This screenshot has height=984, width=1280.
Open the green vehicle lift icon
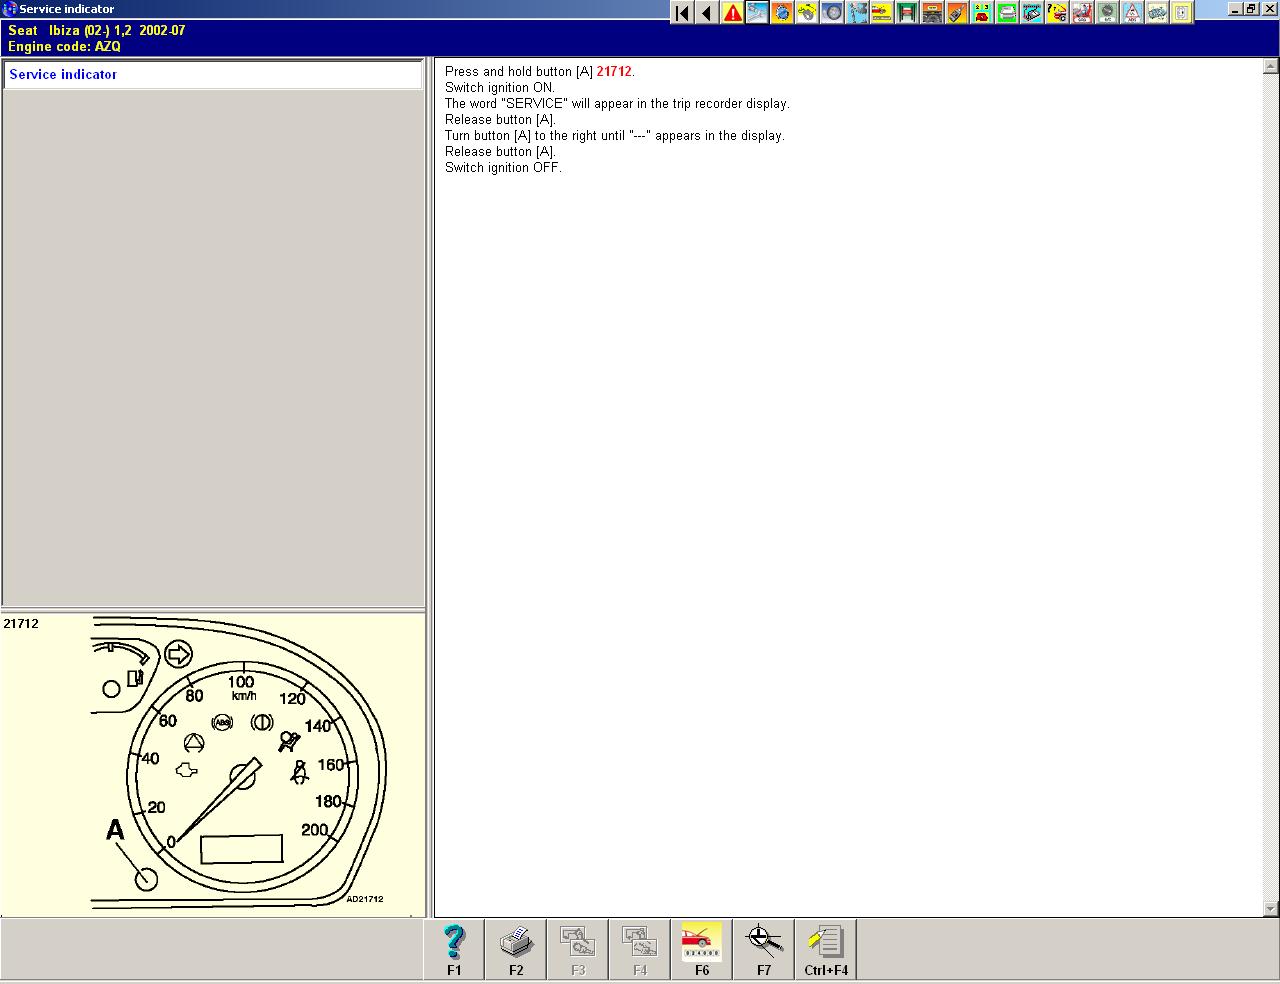907,12
